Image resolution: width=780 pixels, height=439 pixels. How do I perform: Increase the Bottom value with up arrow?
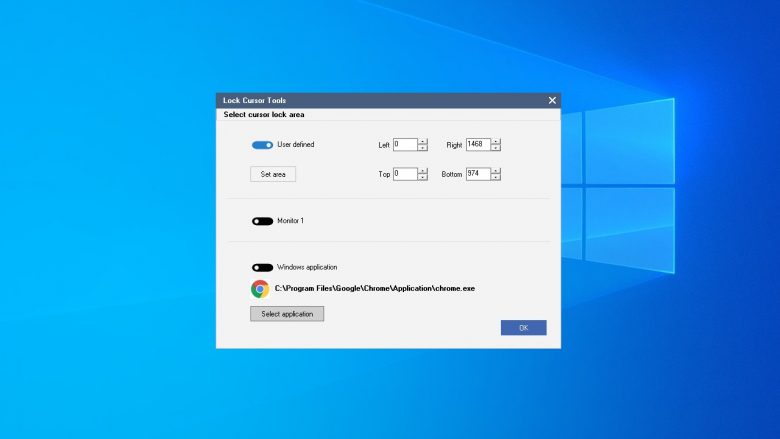[x=496, y=171]
